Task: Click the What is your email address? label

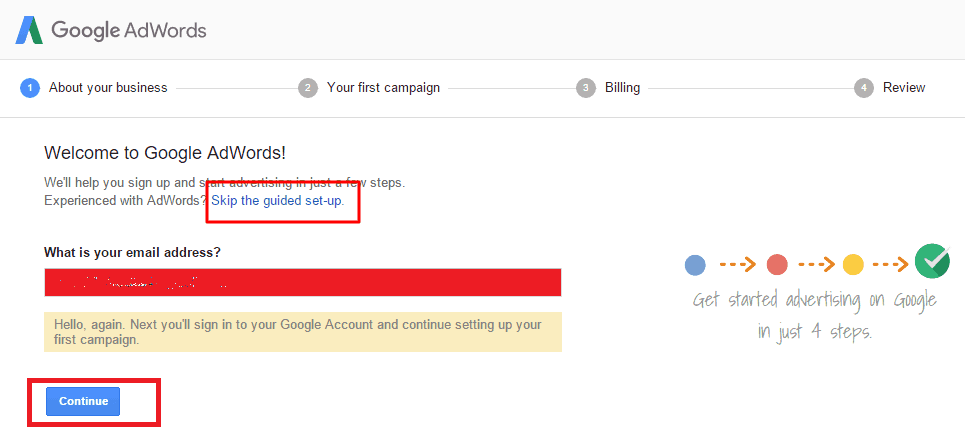Action: pyautogui.click(x=132, y=252)
